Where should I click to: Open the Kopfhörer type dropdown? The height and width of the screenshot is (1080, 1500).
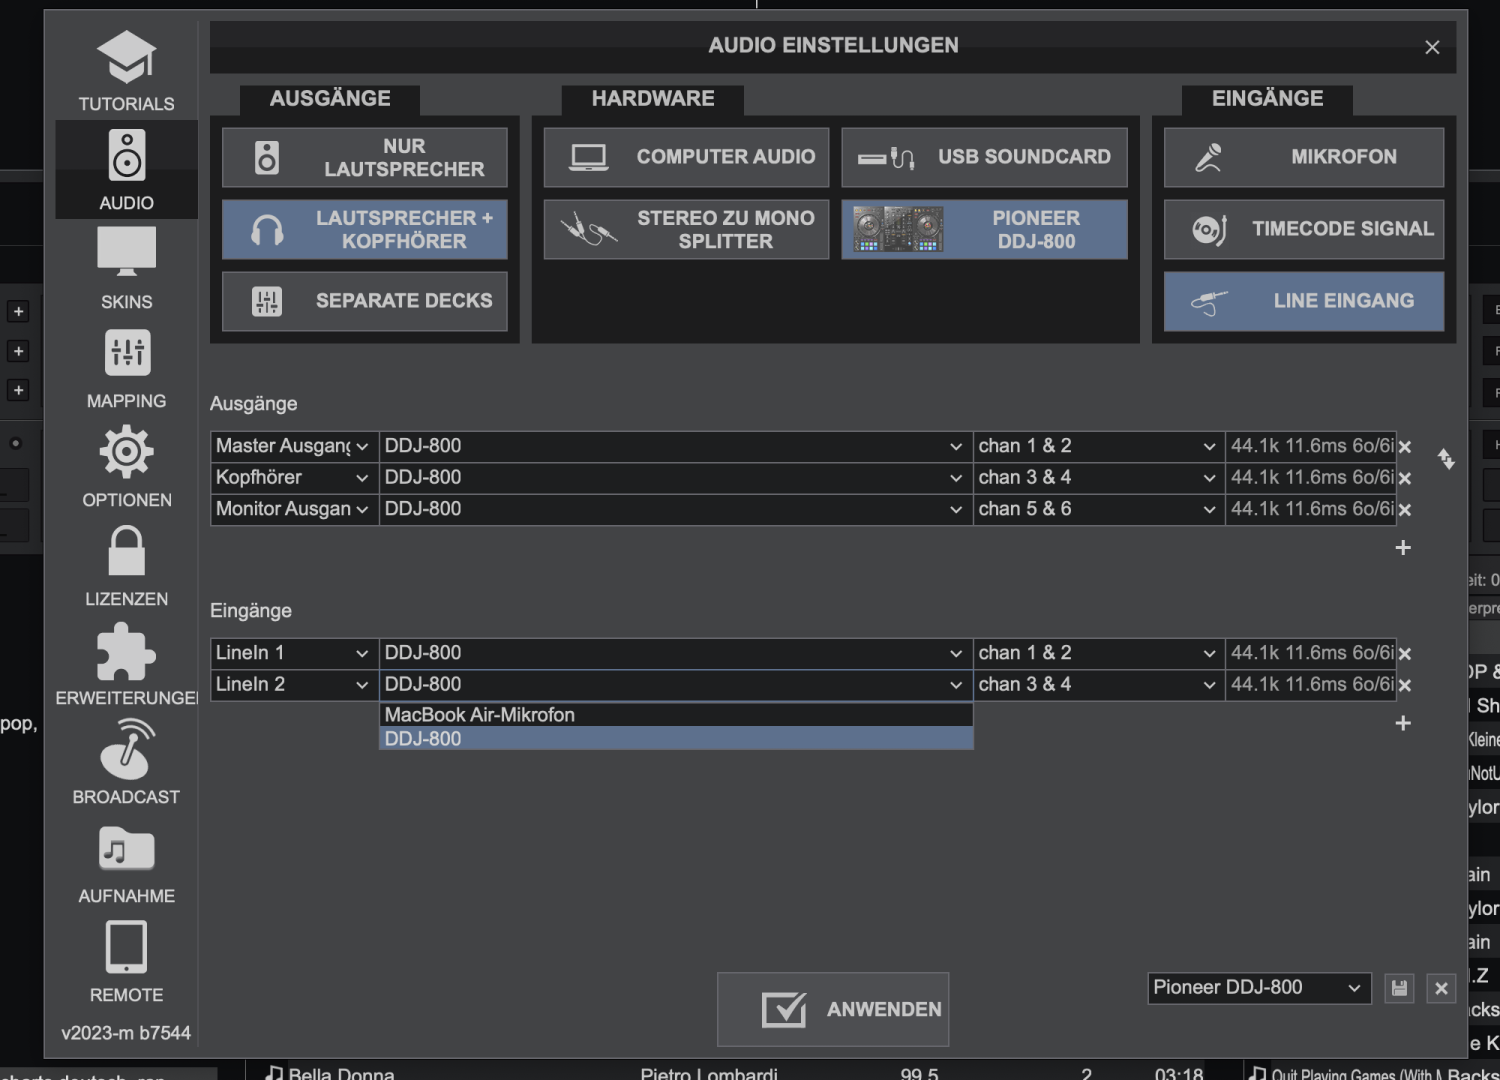point(294,478)
